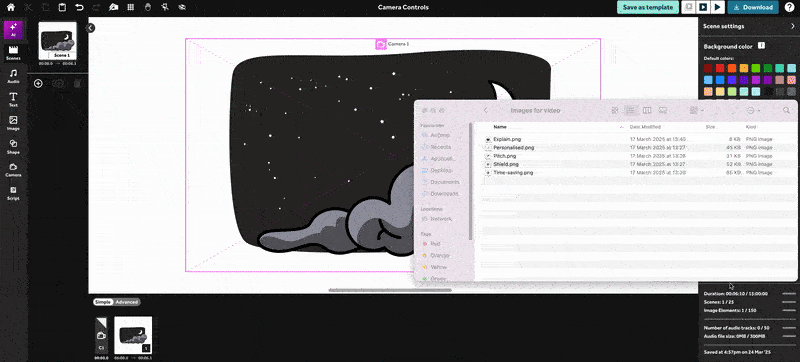This screenshot has height=362, width=800.
Task: Sort Finder files by Name column
Action: (x=500, y=127)
